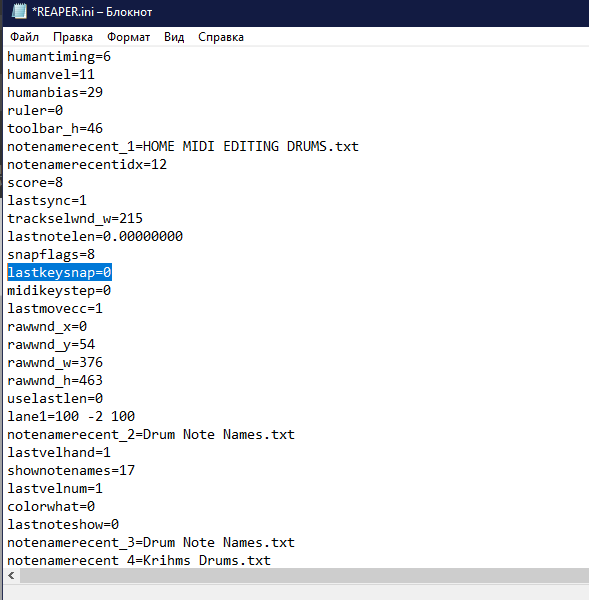This screenshot has height=600, width=589.
Task: Click the lastvelhand=1 line
Action: [59, 452]
